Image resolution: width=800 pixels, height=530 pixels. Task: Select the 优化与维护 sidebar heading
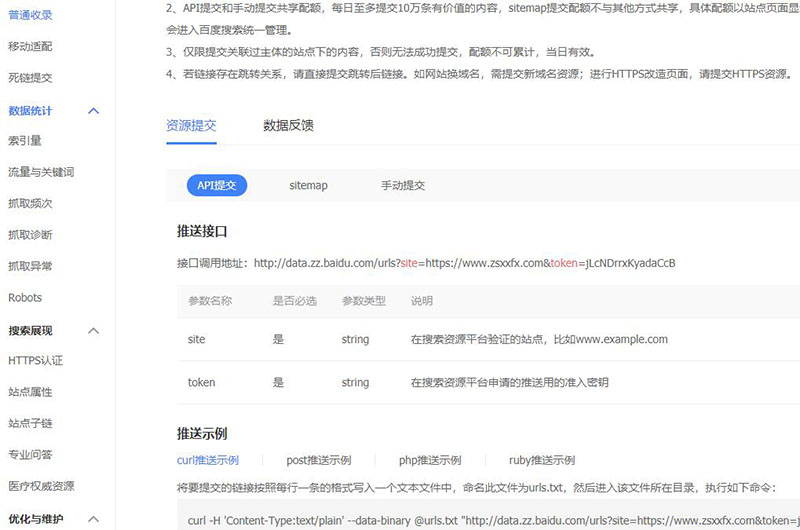(36, 519)
